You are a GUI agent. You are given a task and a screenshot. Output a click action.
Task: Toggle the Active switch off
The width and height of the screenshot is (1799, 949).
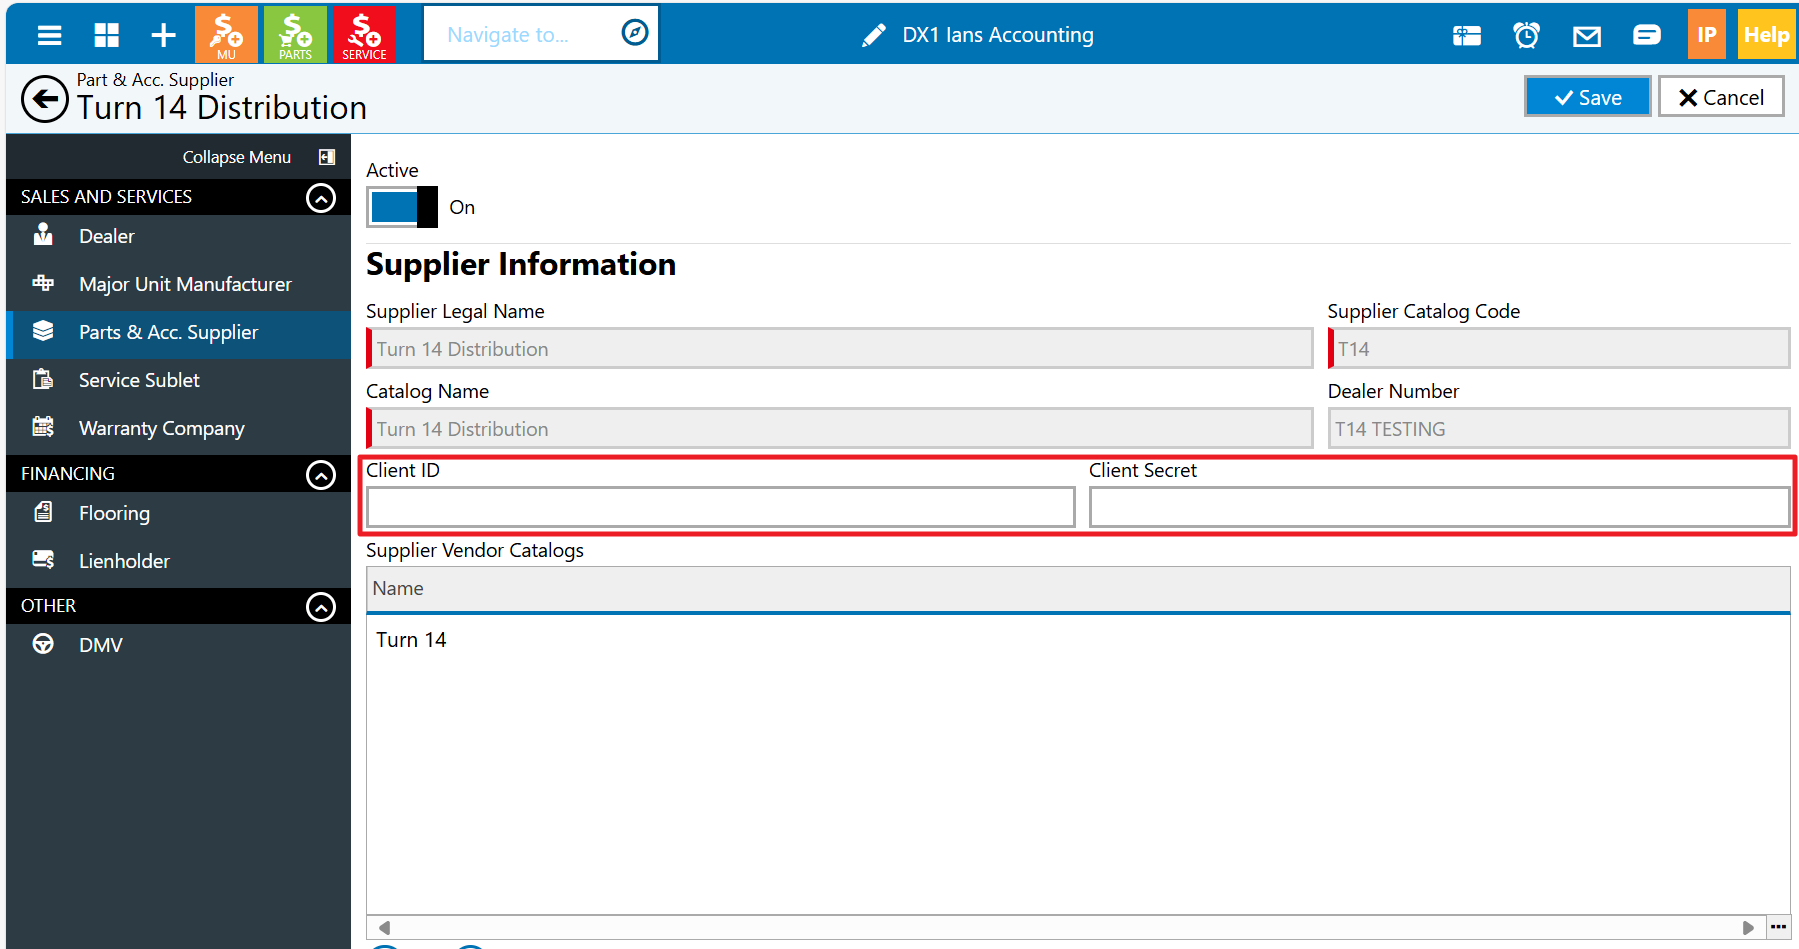click(x=402, y=207)
